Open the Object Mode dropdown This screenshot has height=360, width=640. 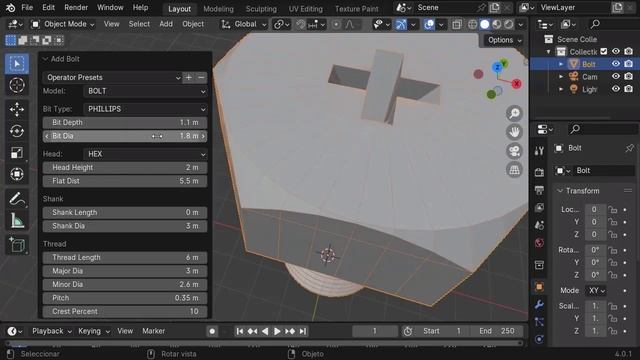point(63,24)
